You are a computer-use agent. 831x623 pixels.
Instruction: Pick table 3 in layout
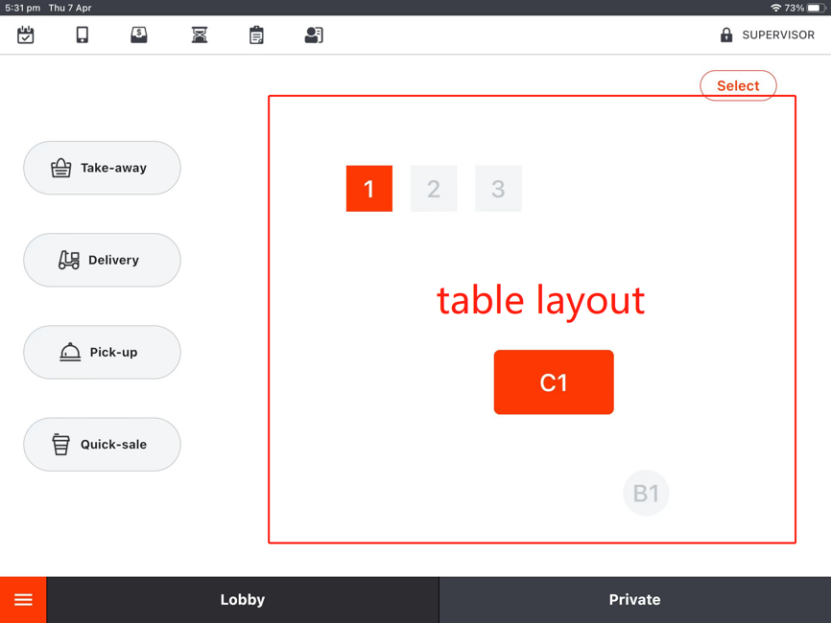(498, 189)
